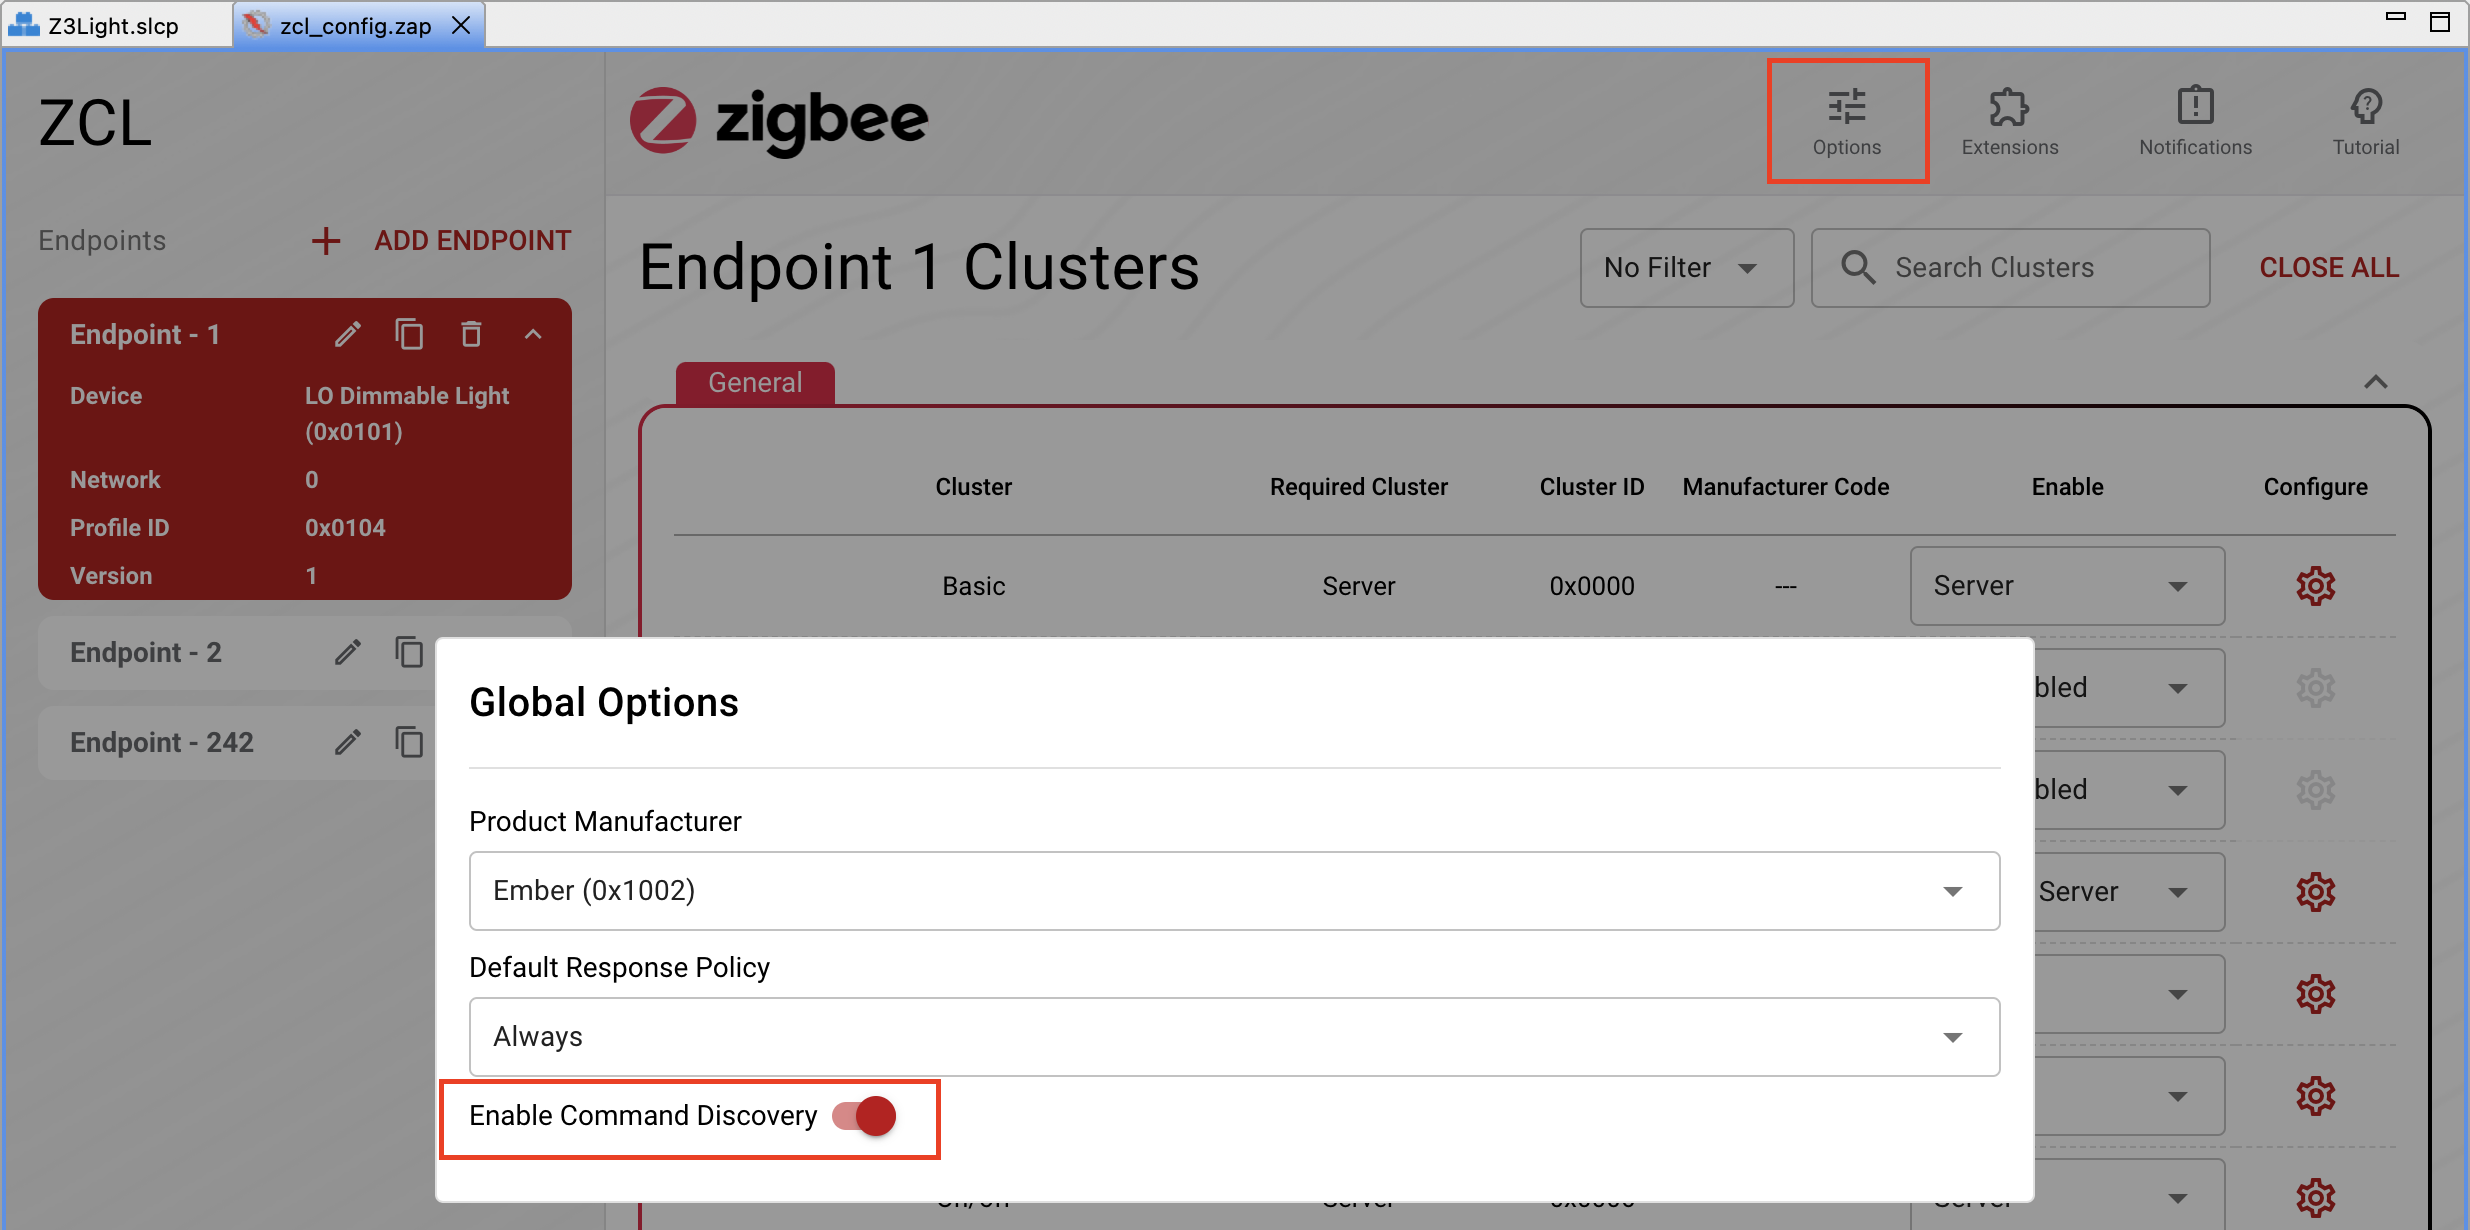Open second cluster row enable dropdown

click(x=2130, y=688)
